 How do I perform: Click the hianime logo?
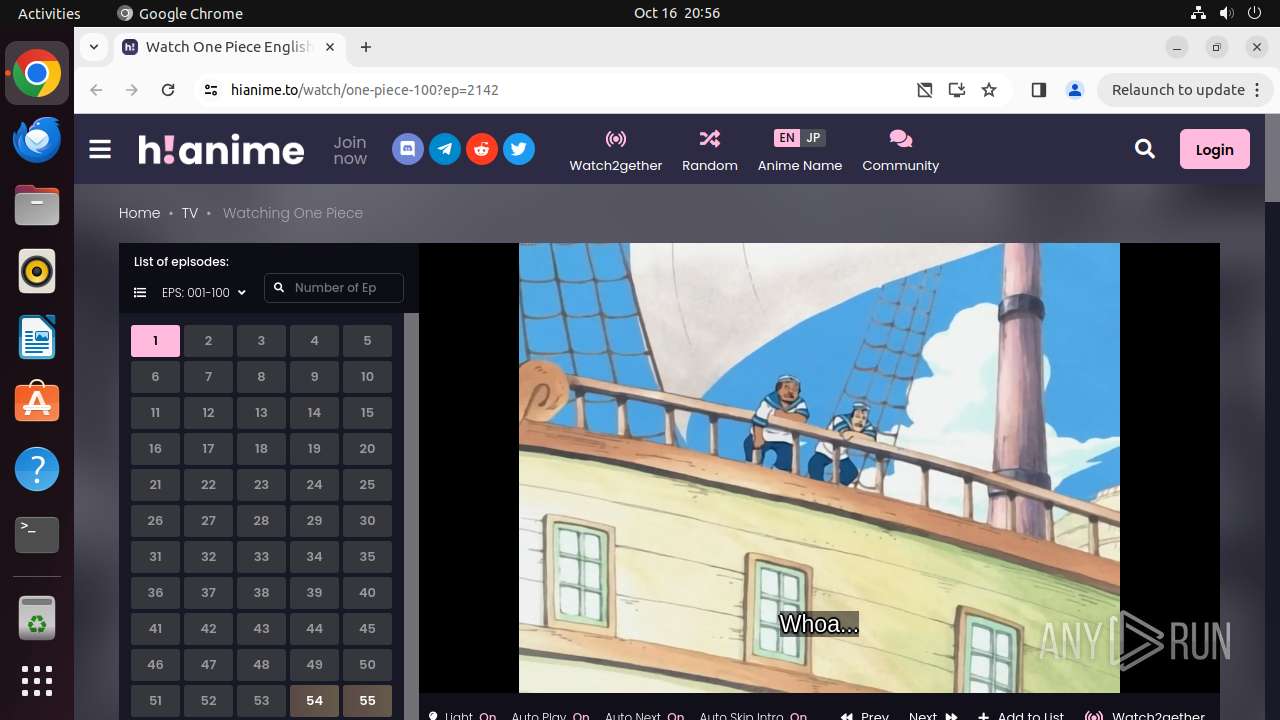[x=221, y=149]
